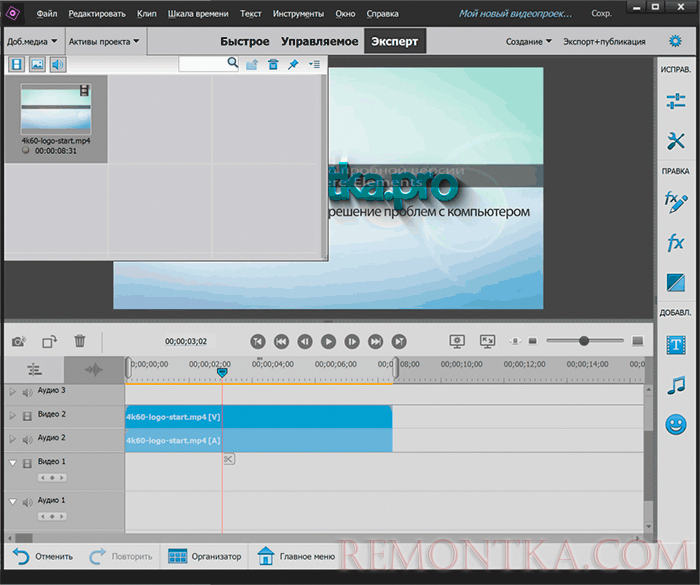This screenshot has height=585, width=700.
Task: Open the Titles and Text tool
Action: pos(676,344)
